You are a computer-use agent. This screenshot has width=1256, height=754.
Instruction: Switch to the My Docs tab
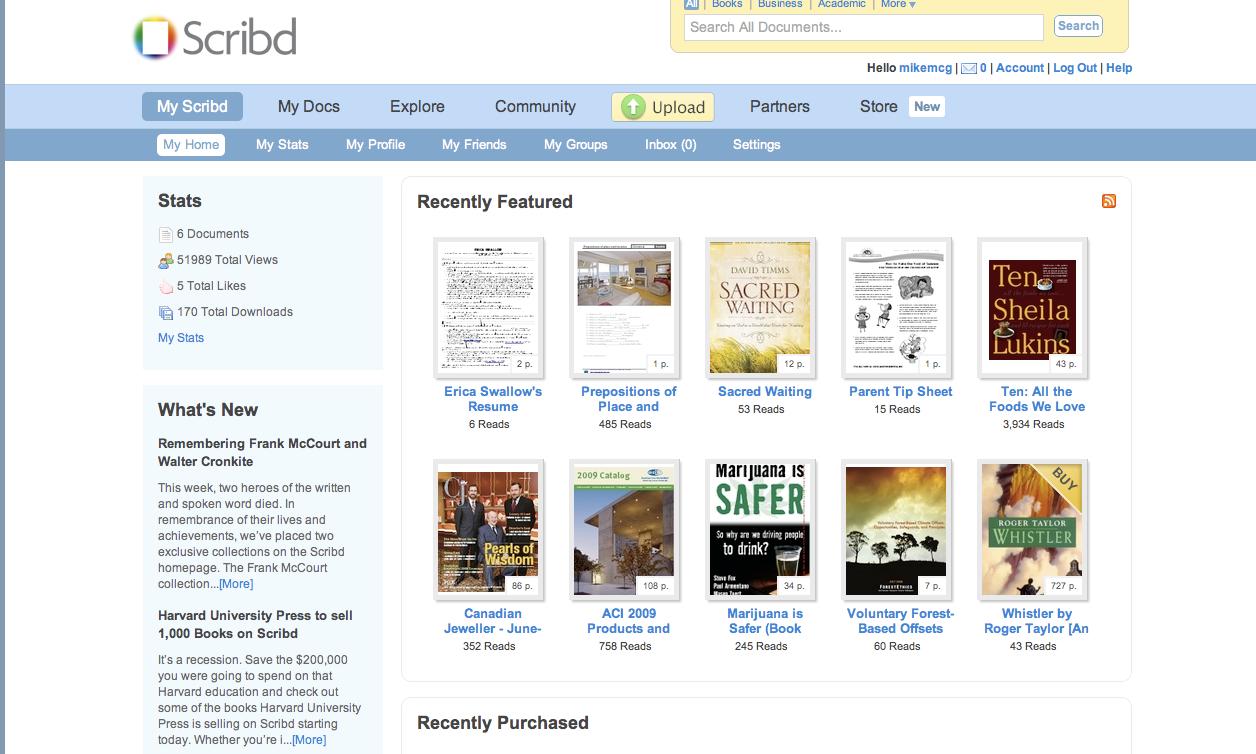[x=308, y=106]
